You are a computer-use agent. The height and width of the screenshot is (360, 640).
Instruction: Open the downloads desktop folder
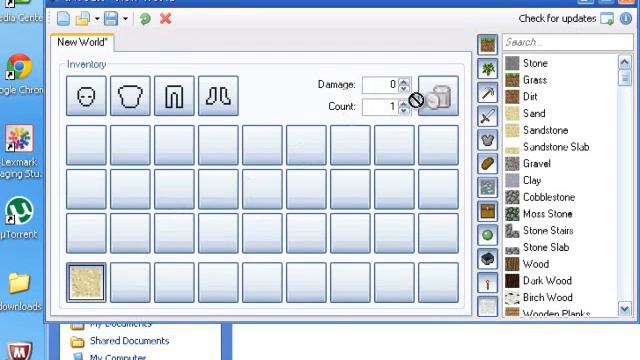(x=20, y=292)
